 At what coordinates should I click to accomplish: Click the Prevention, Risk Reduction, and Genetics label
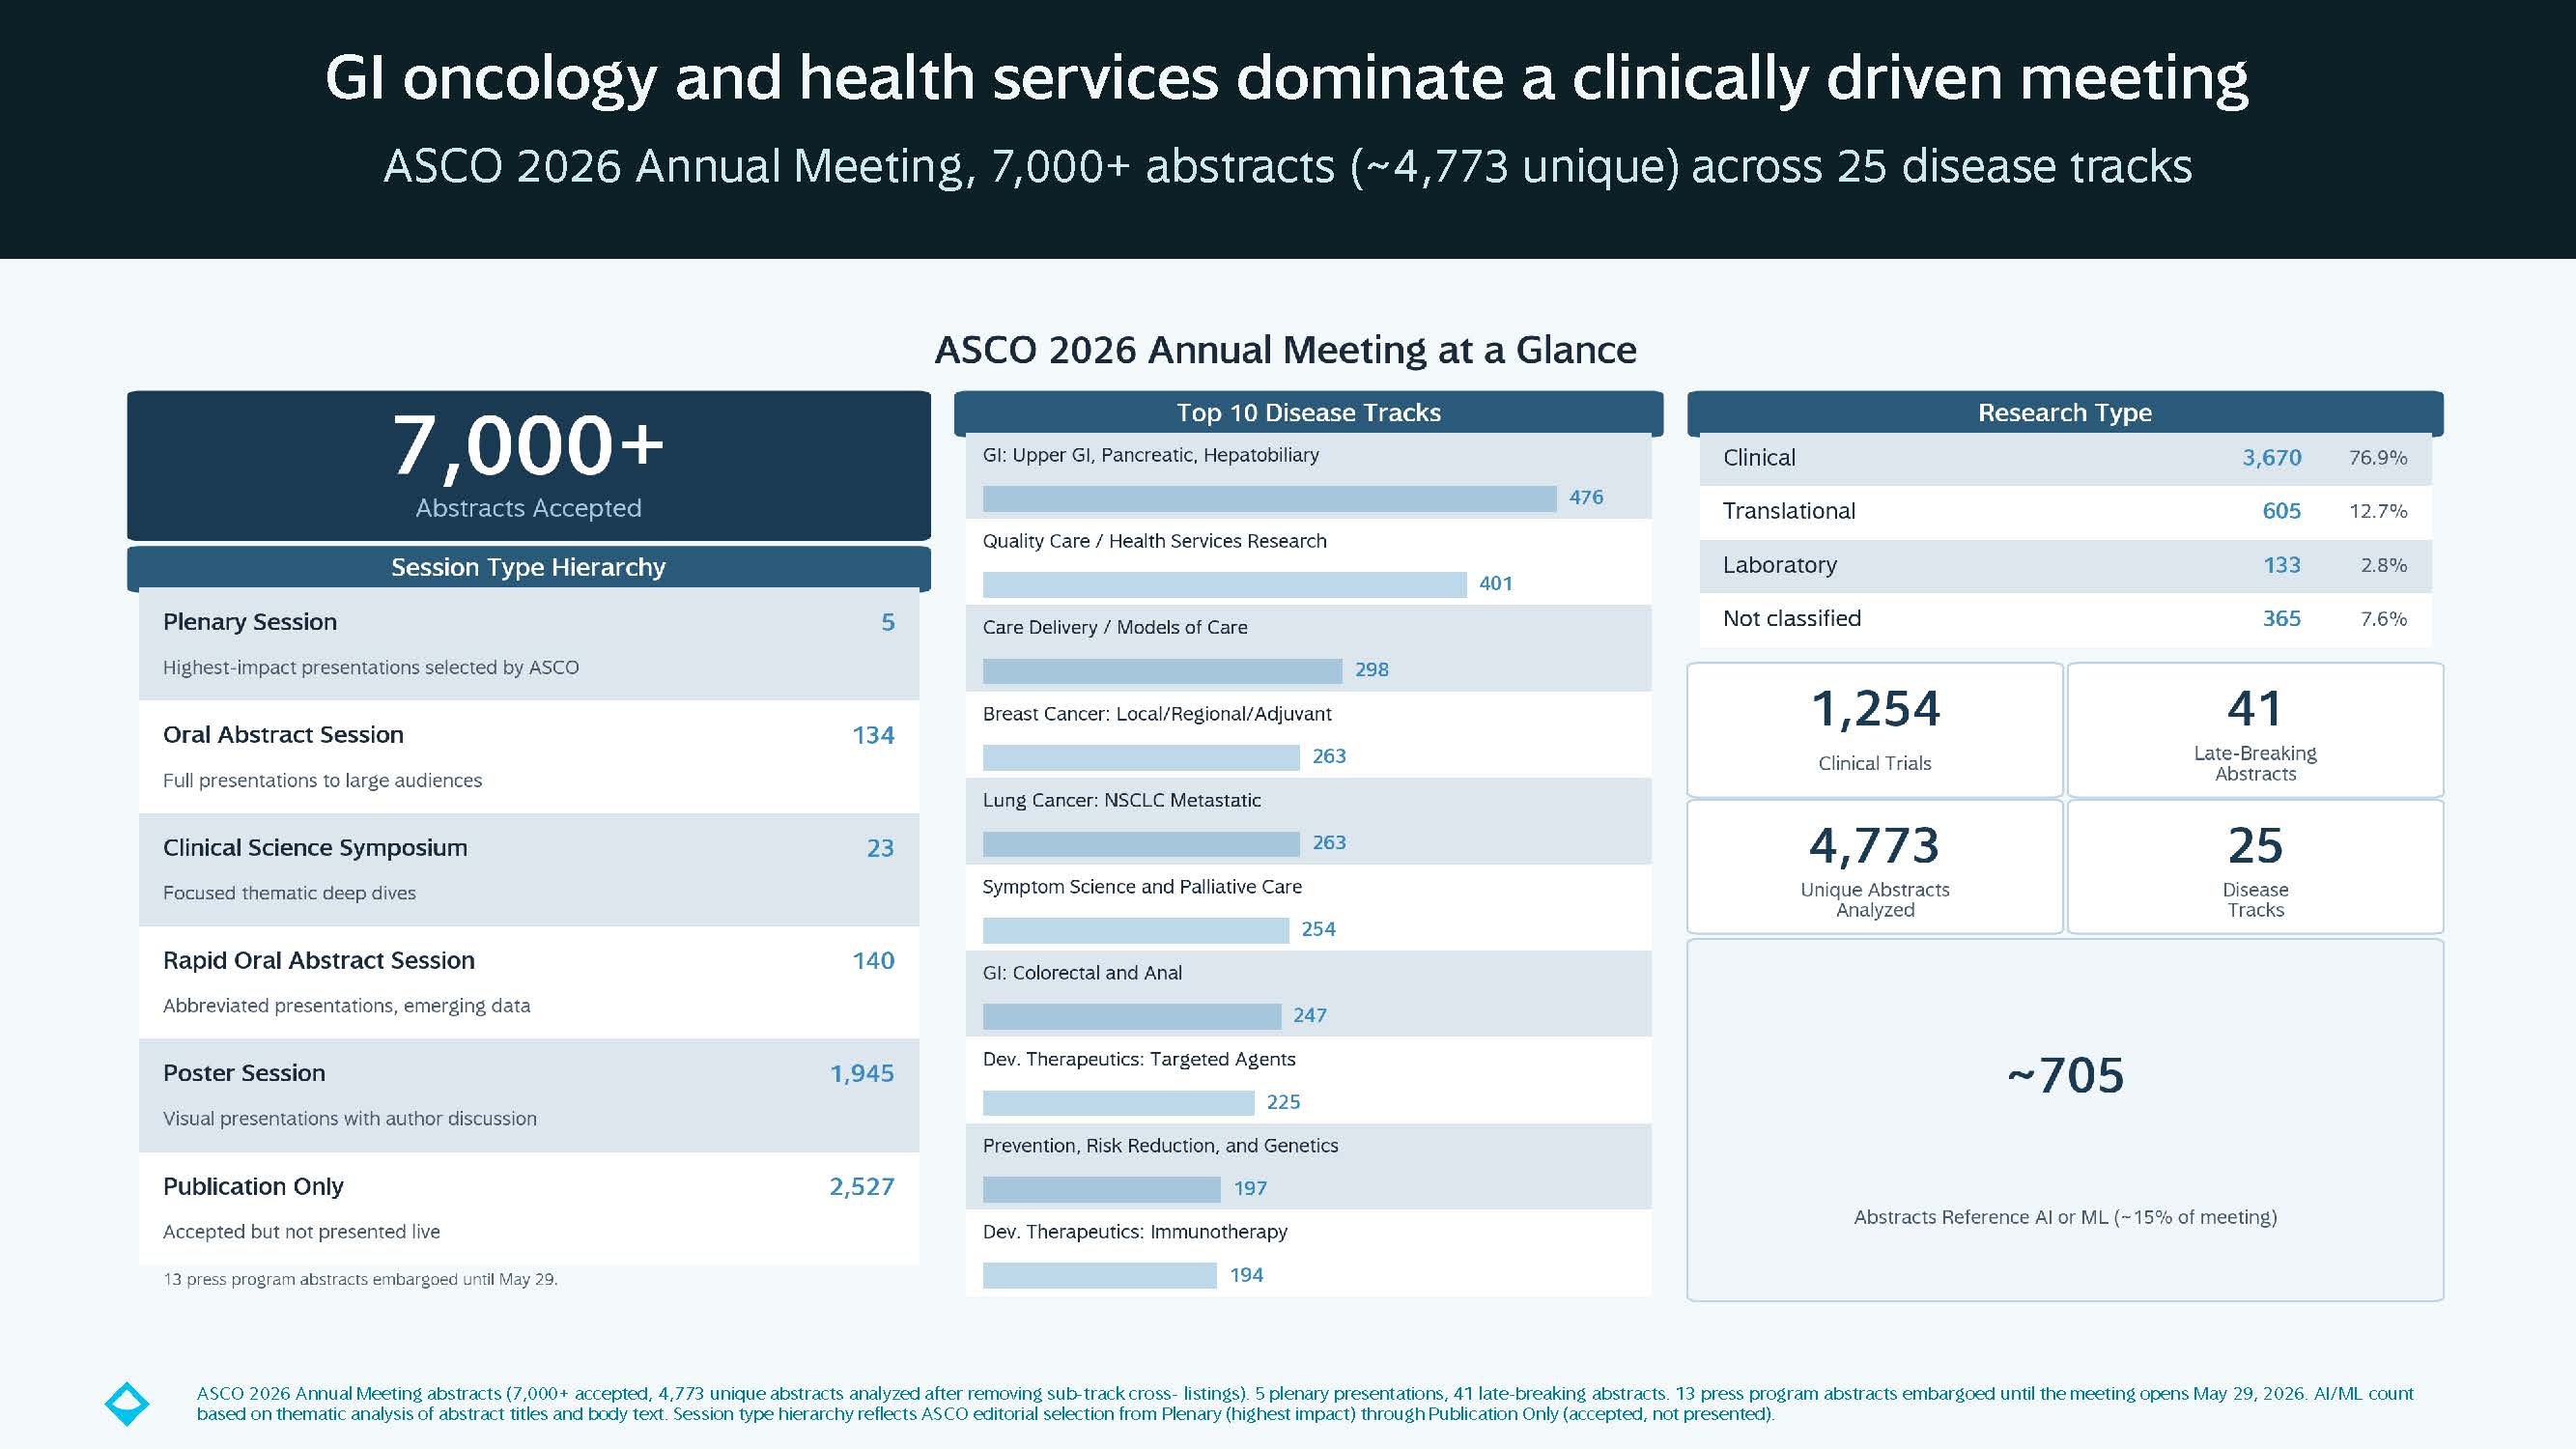pos(1160,1146)
